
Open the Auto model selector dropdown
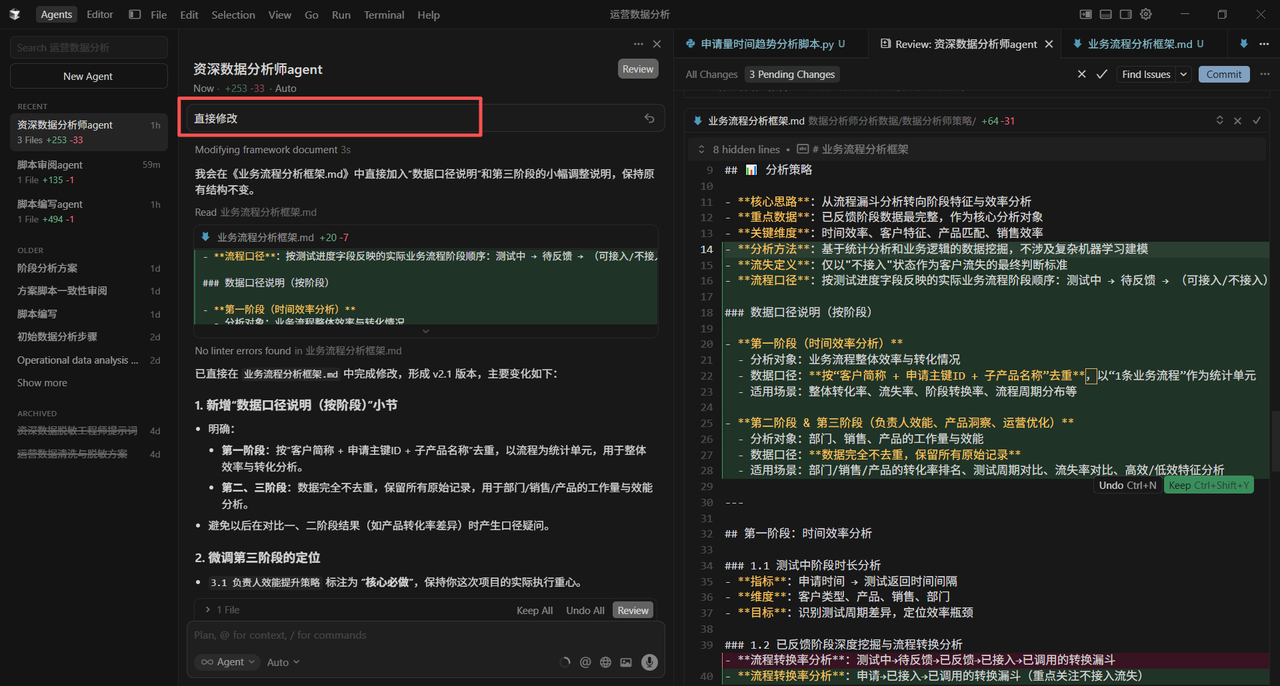(281, 661)
